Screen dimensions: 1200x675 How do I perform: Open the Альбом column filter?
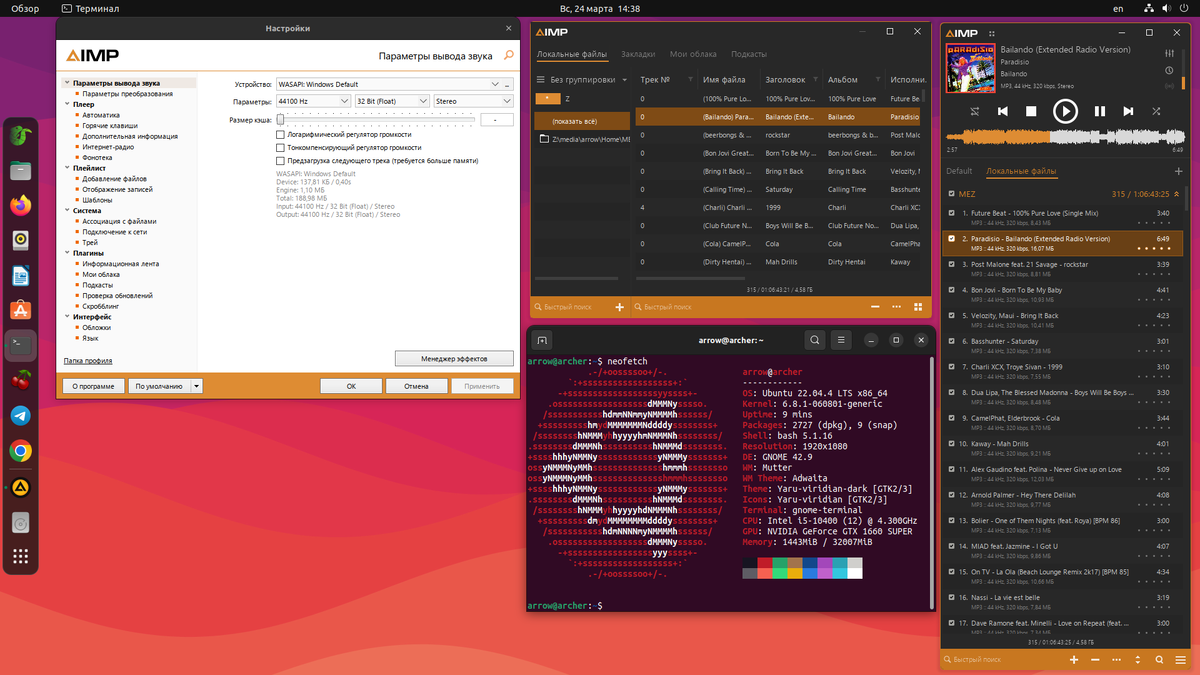[x=878, y=80]
